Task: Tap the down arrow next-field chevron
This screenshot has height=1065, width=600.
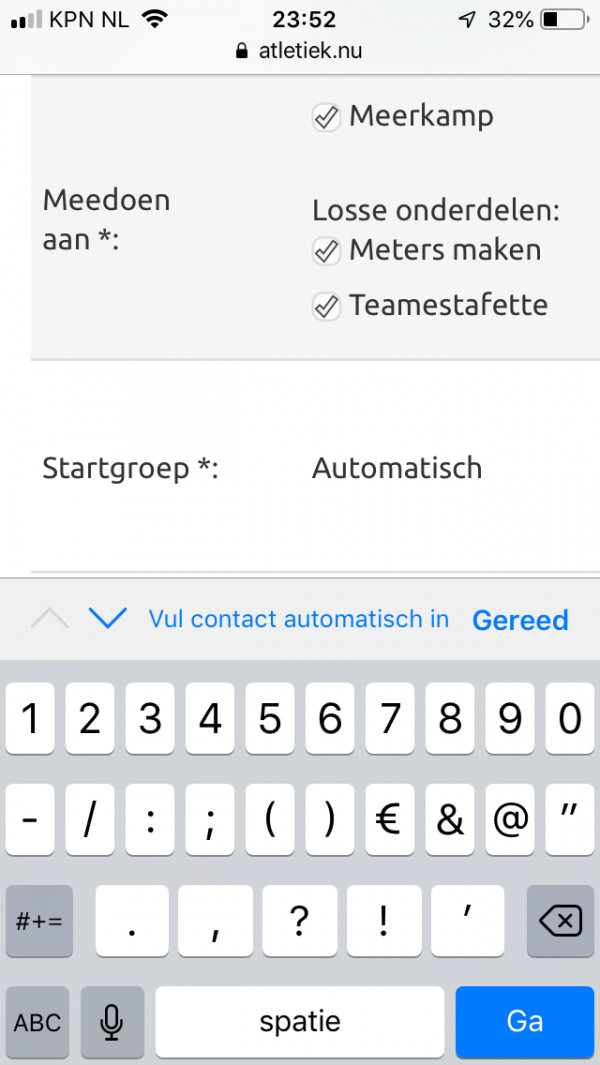Action: point(107,618)
